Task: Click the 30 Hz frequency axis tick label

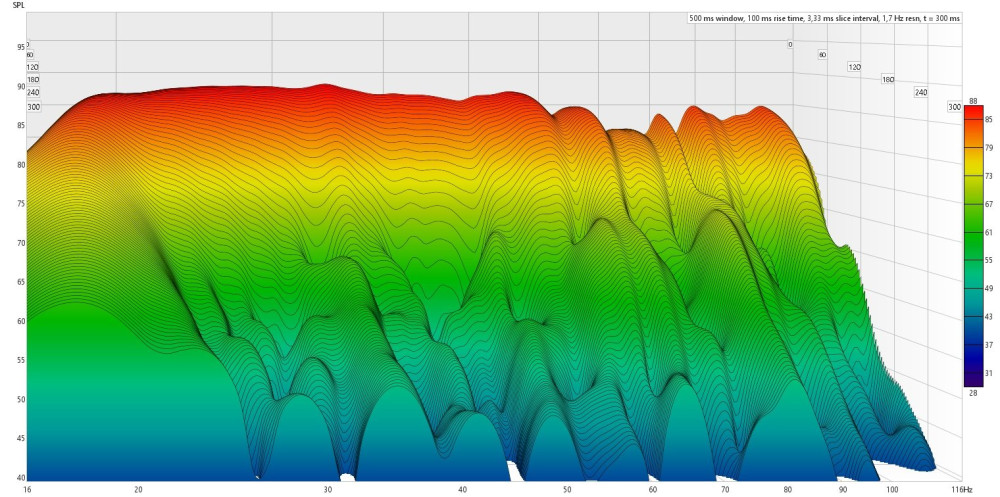Action: [328, 489]
